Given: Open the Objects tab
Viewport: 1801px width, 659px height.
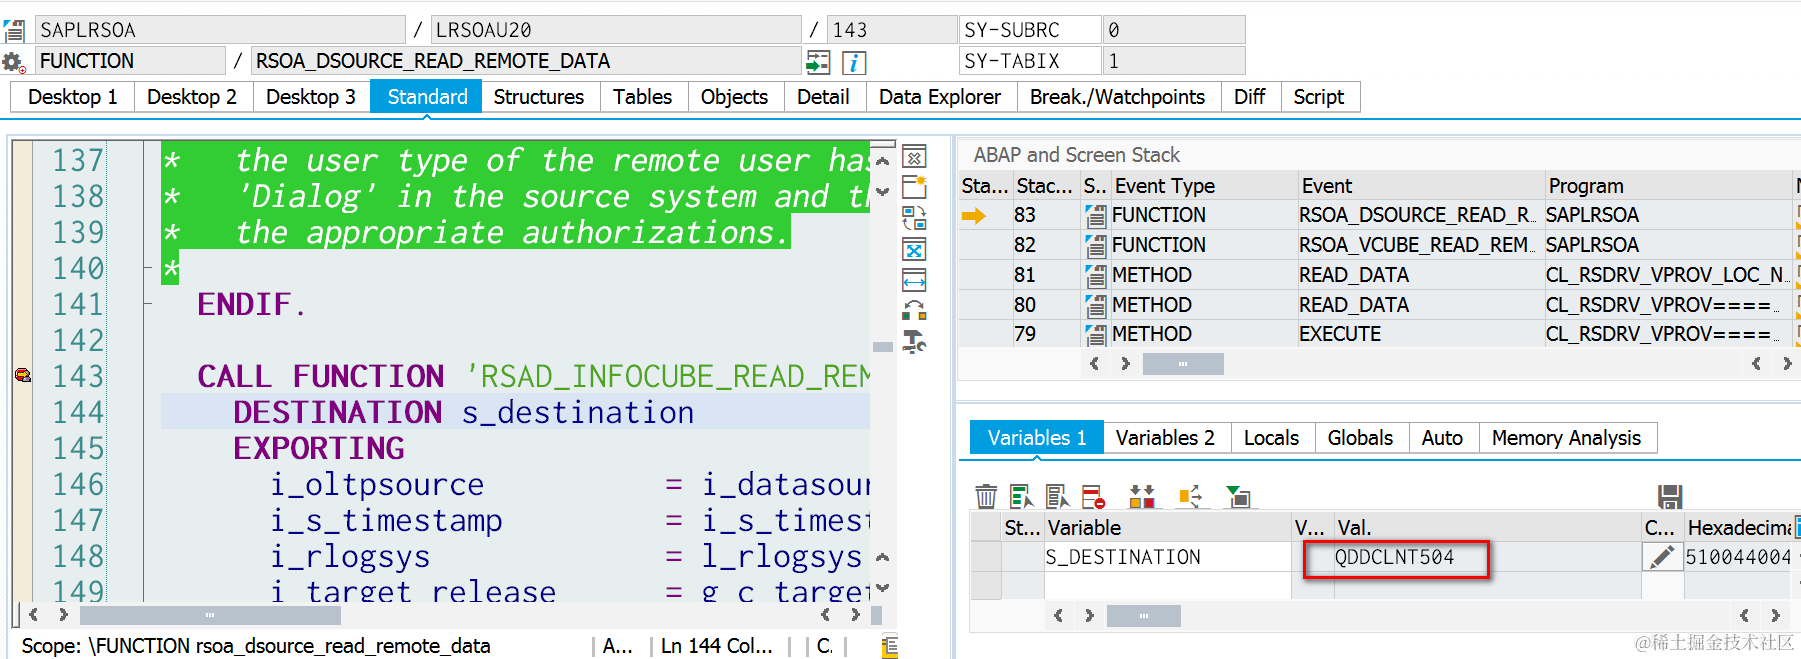Looking at the screenshot, I should [734, 97].
